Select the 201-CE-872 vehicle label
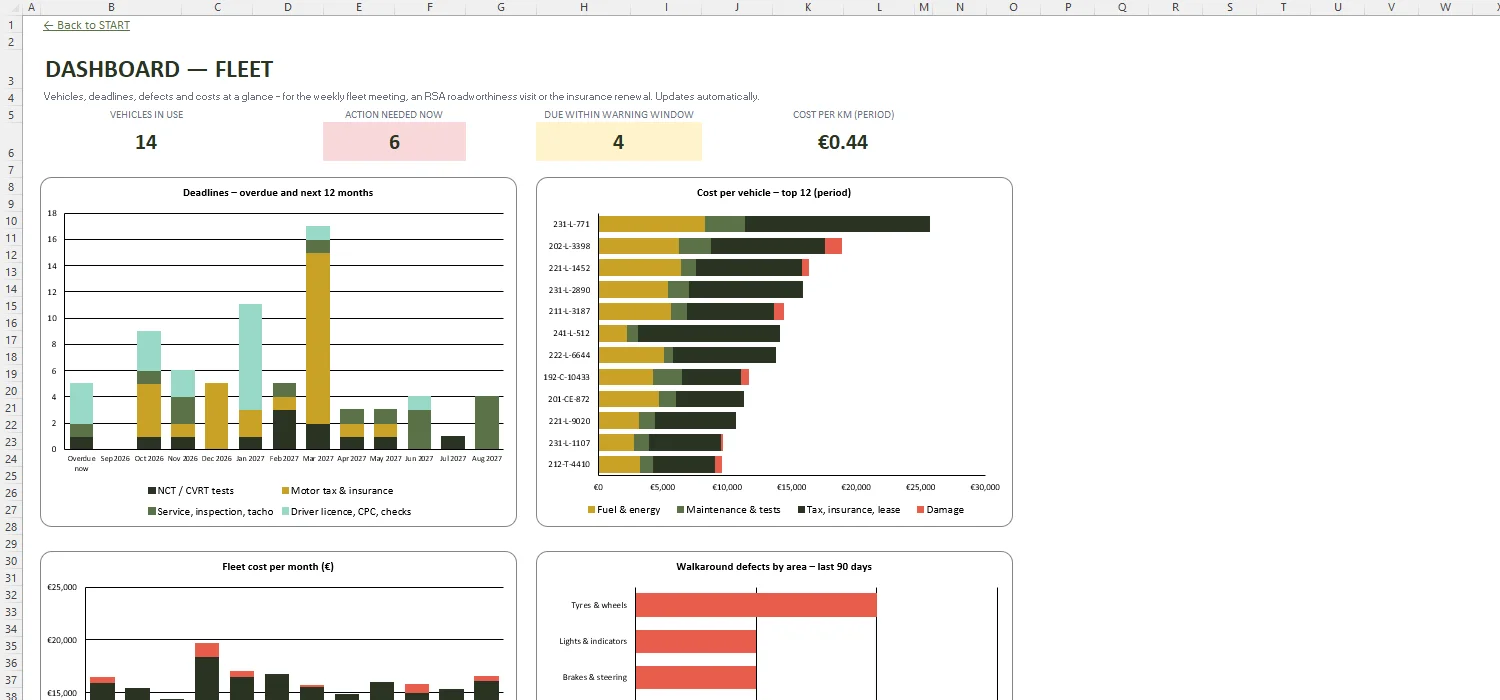The image size is (1500, 700). pos(569,399)
